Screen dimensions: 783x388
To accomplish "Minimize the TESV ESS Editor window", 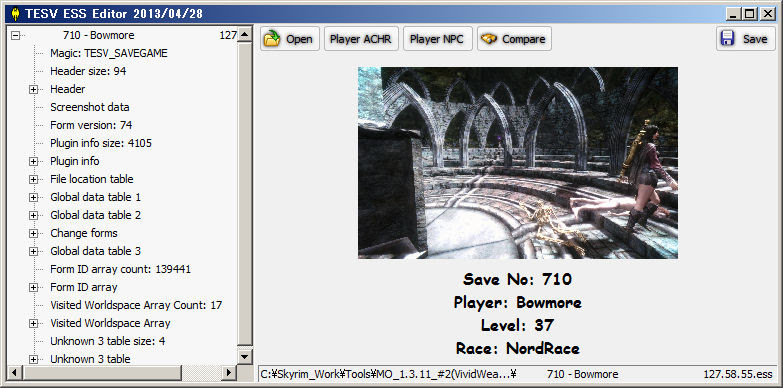I will click(x=733, y=14).
